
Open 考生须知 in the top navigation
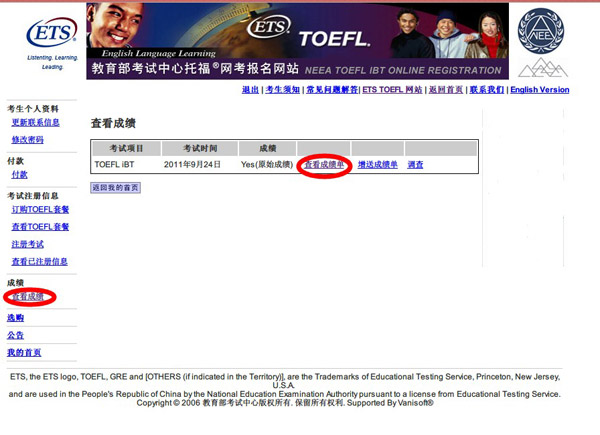coord(281,90)
